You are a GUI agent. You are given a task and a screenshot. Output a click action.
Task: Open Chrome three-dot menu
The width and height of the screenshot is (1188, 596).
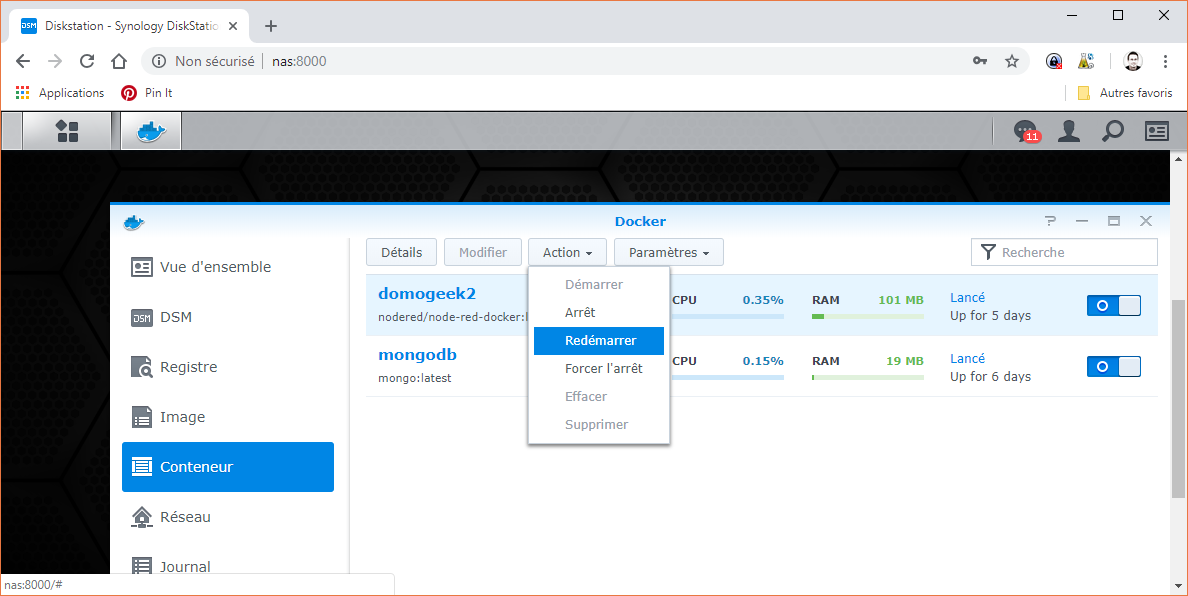tap(1165, 61)
